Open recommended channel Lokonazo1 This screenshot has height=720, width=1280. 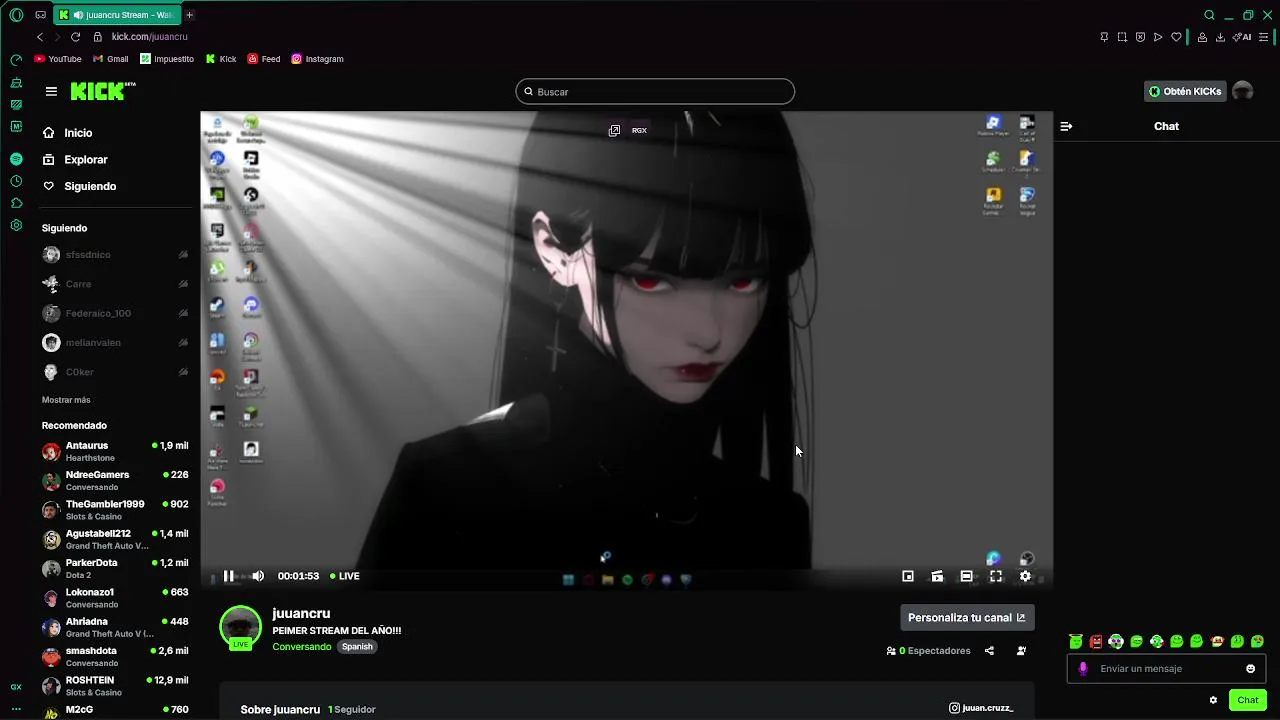coord(115,598)
